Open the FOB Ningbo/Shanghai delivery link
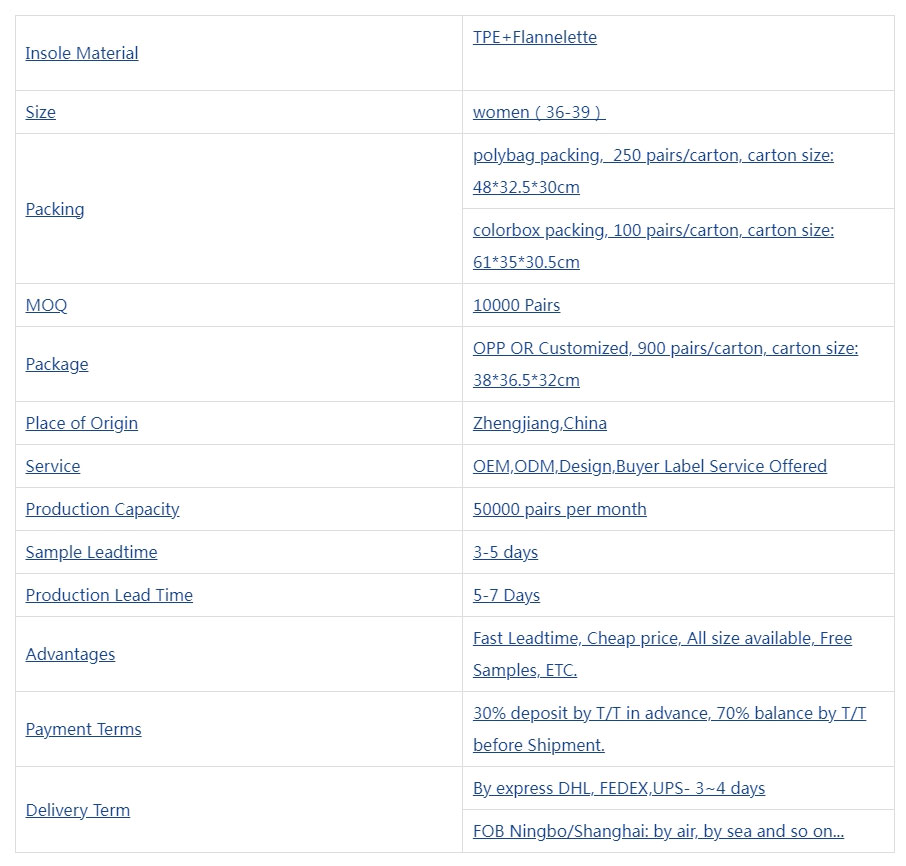This screenshot has height=866, width=906. pos(658,831)
